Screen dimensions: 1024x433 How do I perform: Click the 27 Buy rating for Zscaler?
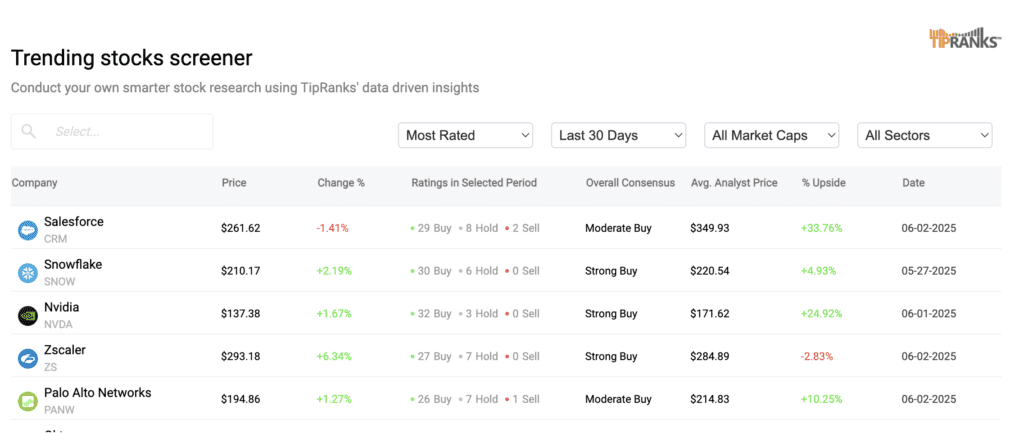coord(431,357)
